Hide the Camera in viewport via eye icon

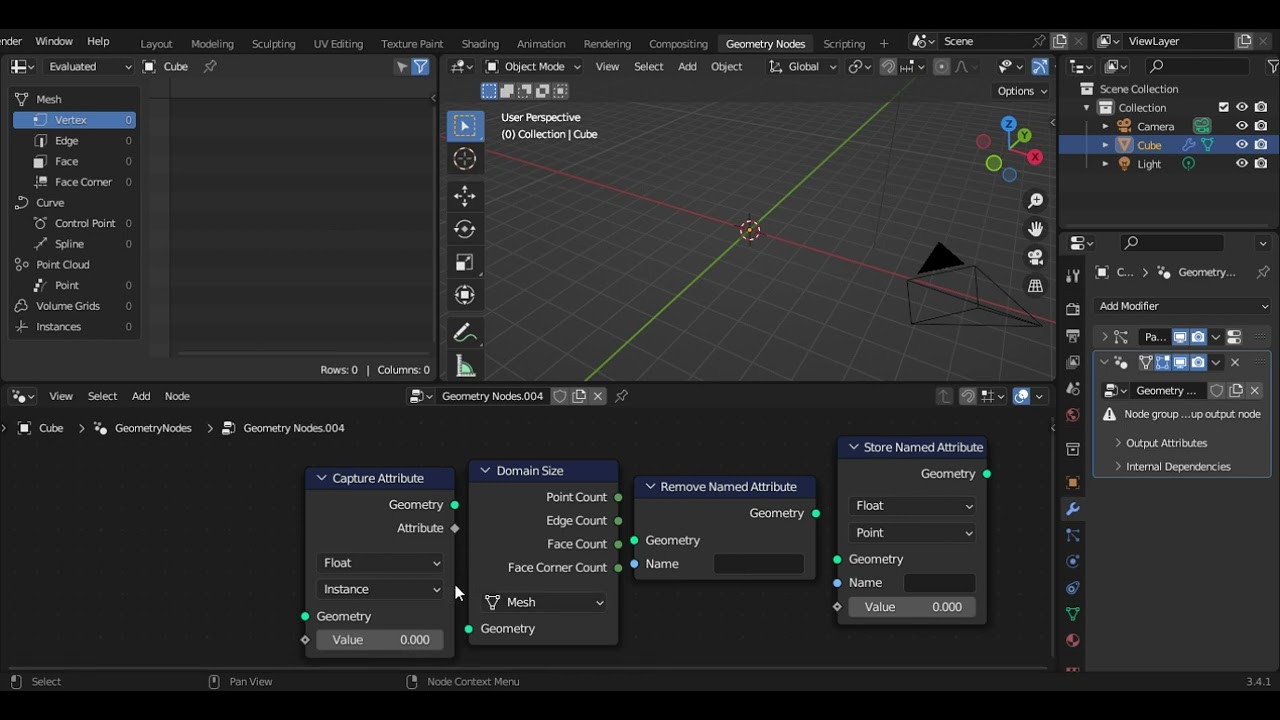click(1242, 126)
